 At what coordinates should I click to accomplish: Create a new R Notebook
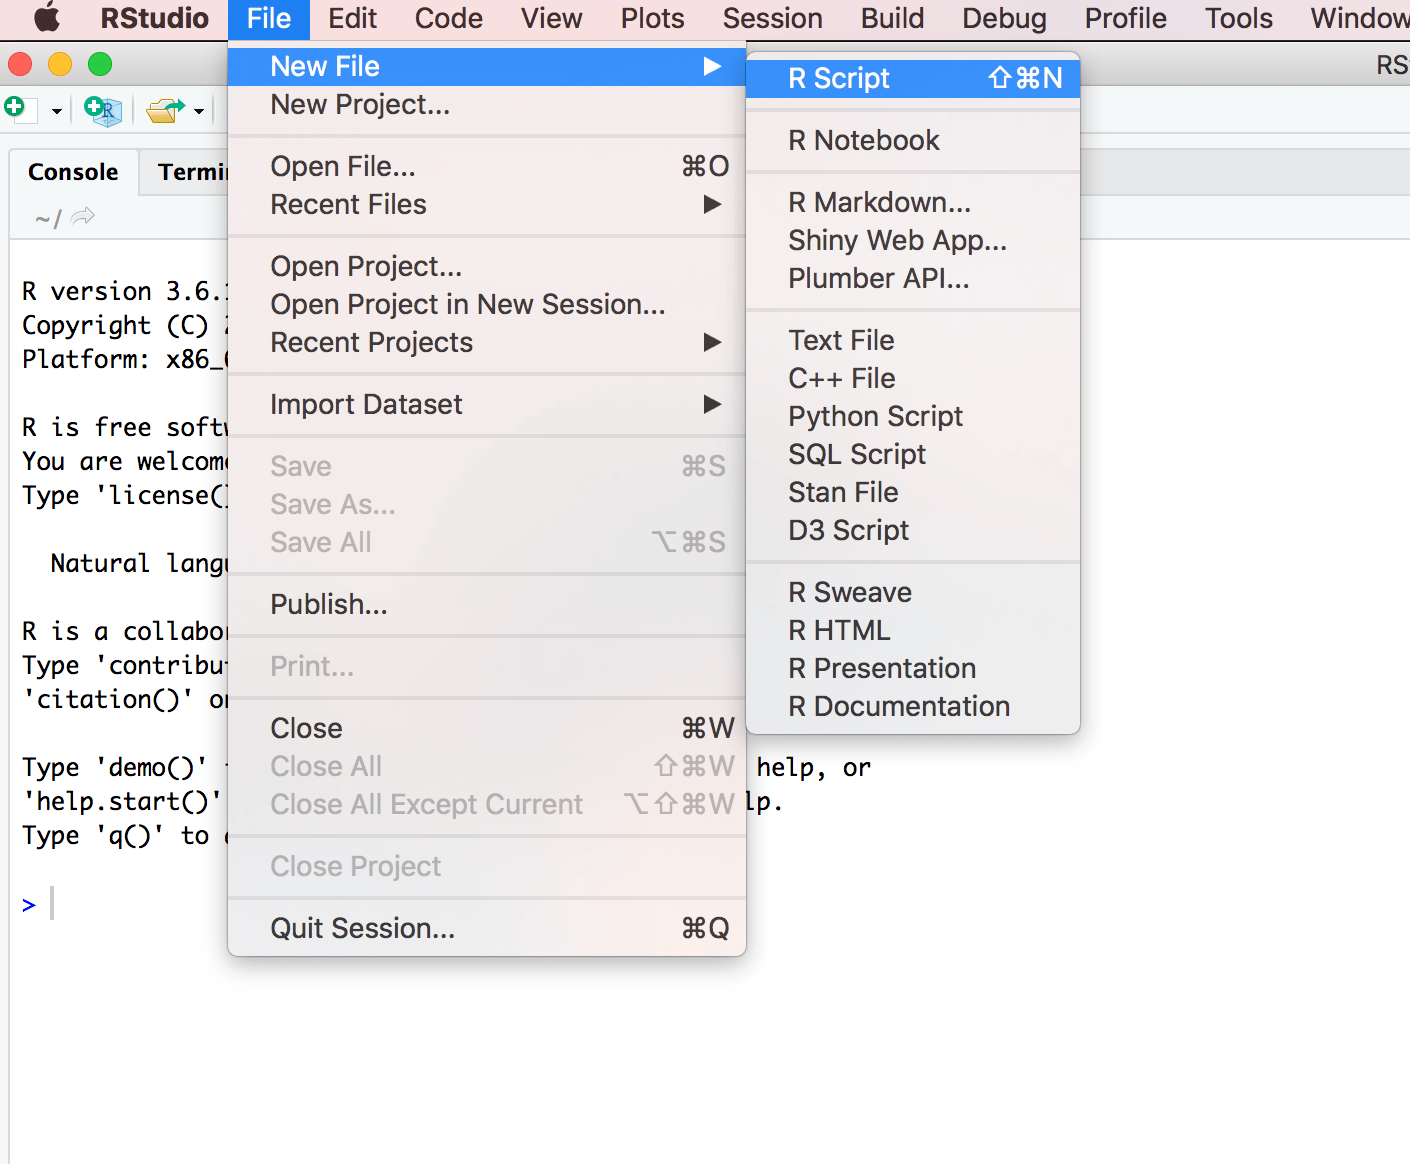pyautogui.click(x=863, y=140)
